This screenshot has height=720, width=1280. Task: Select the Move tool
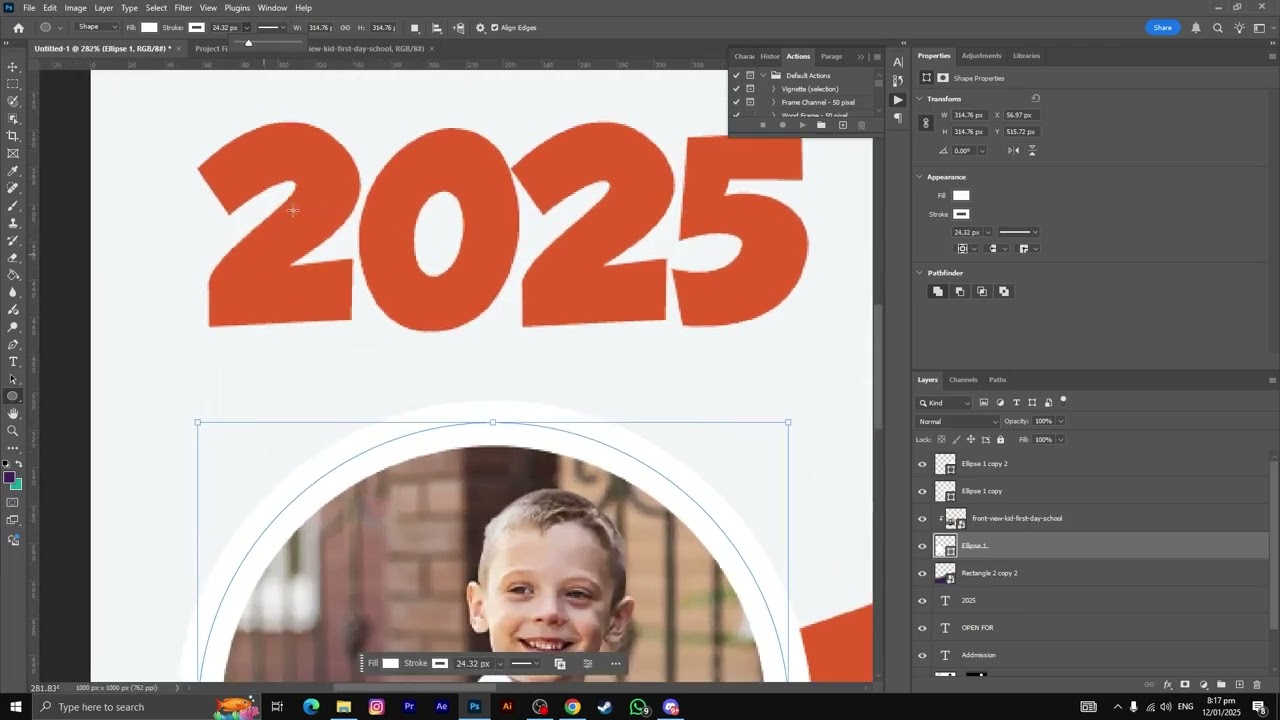coord(13,67)
